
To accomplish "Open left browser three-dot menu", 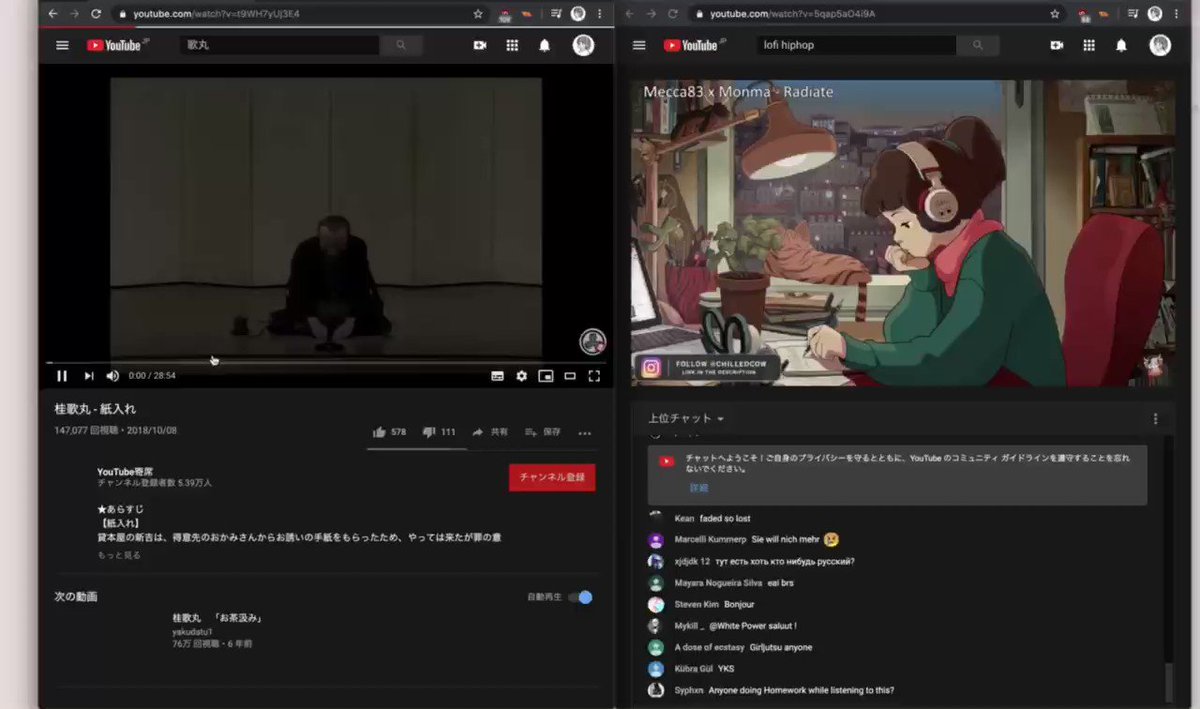I will (599, 14).
